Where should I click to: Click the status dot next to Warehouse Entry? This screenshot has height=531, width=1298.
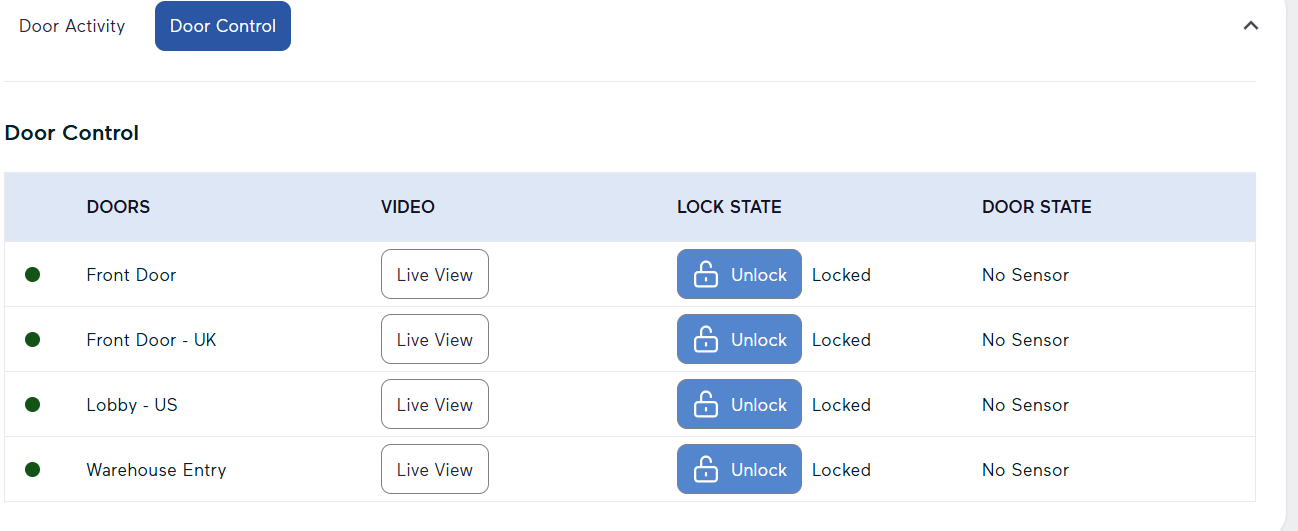32,469
